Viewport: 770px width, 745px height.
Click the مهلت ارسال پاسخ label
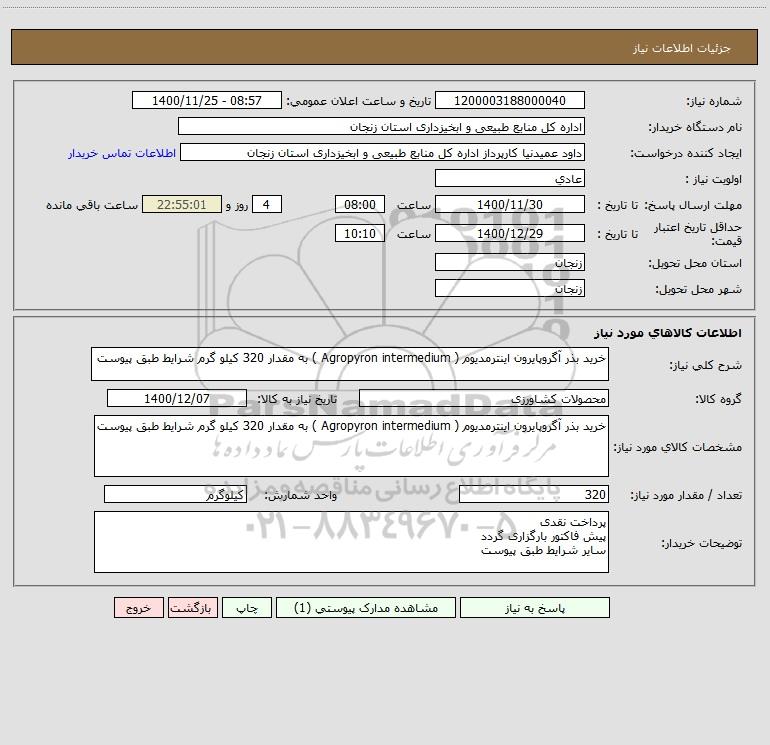693,205
